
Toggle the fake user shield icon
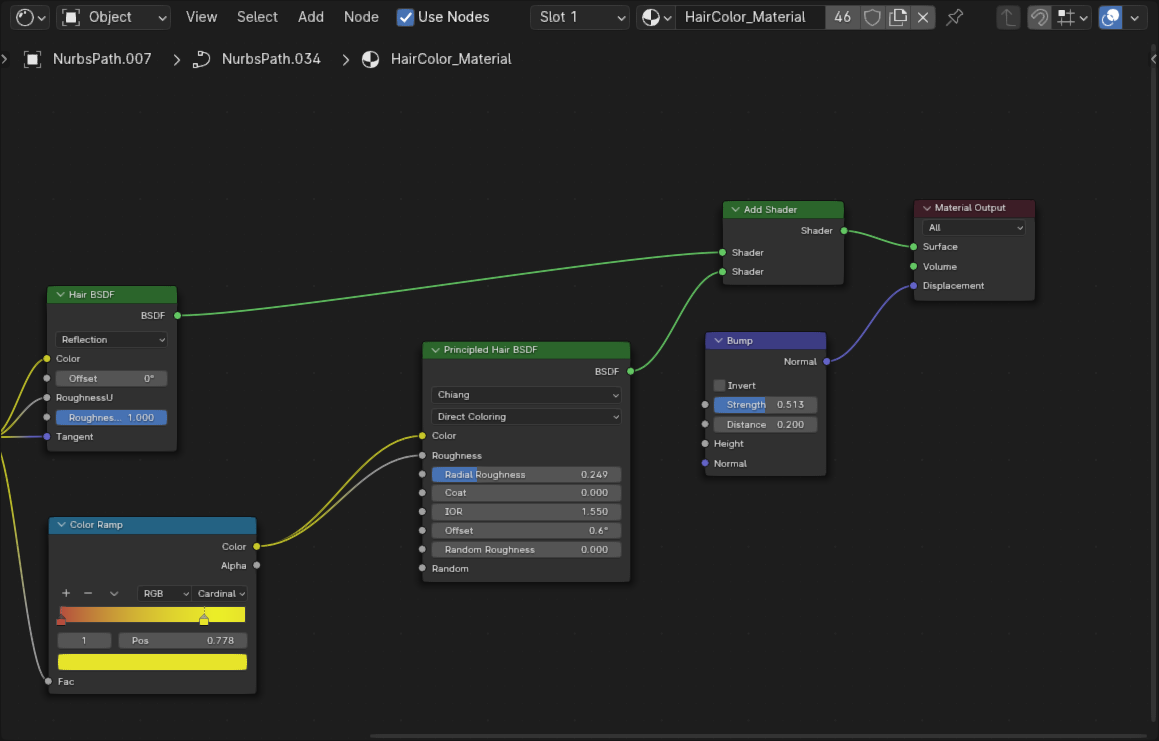872,17
